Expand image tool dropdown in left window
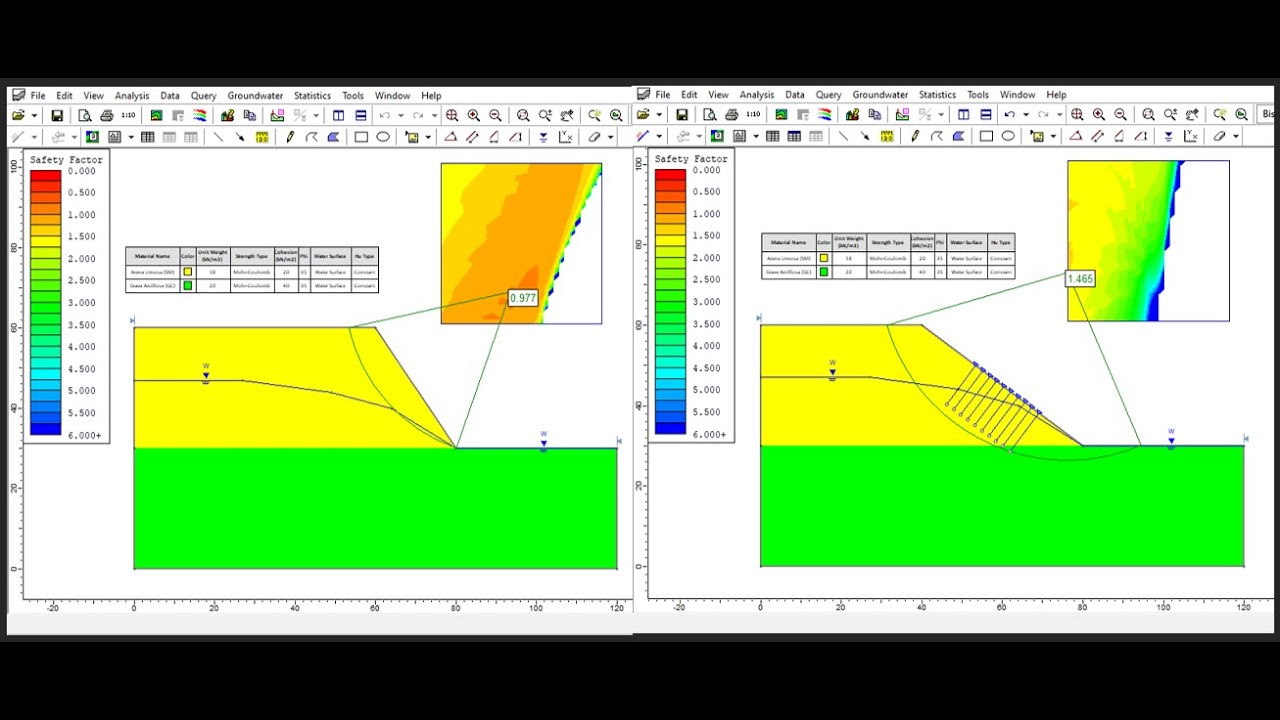The image size is (1280, 720). click(428, 137)
